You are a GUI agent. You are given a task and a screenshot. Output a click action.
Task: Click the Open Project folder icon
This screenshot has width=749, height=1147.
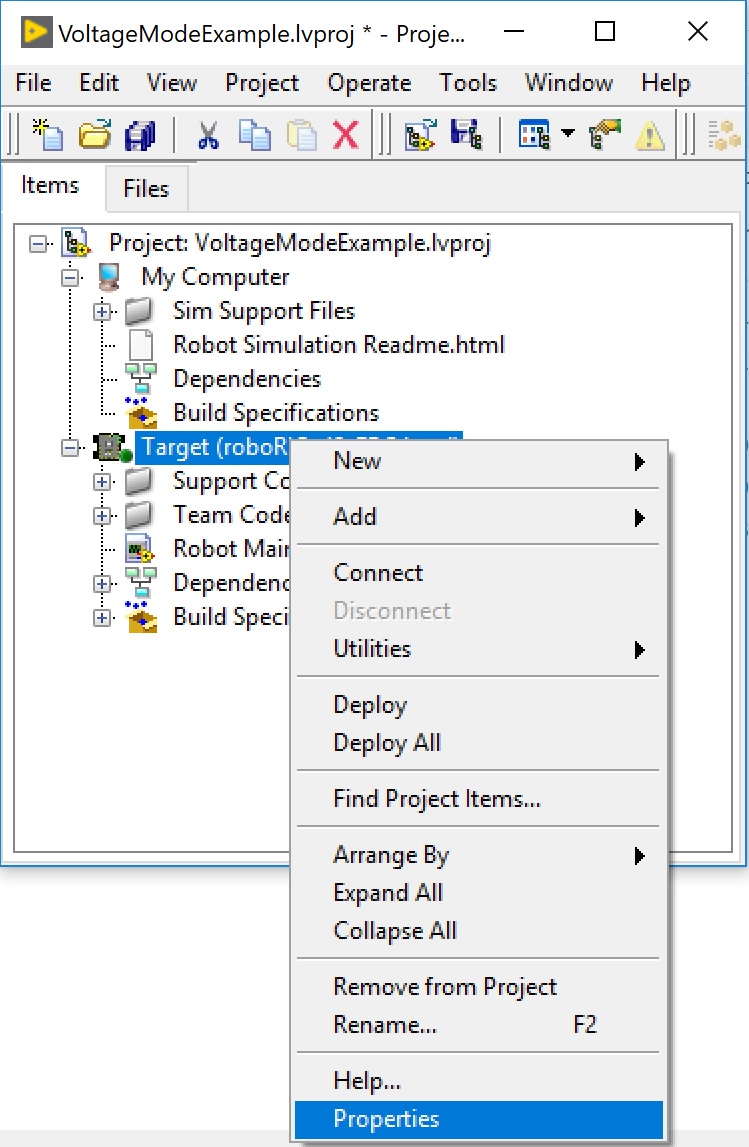[94, 135]
